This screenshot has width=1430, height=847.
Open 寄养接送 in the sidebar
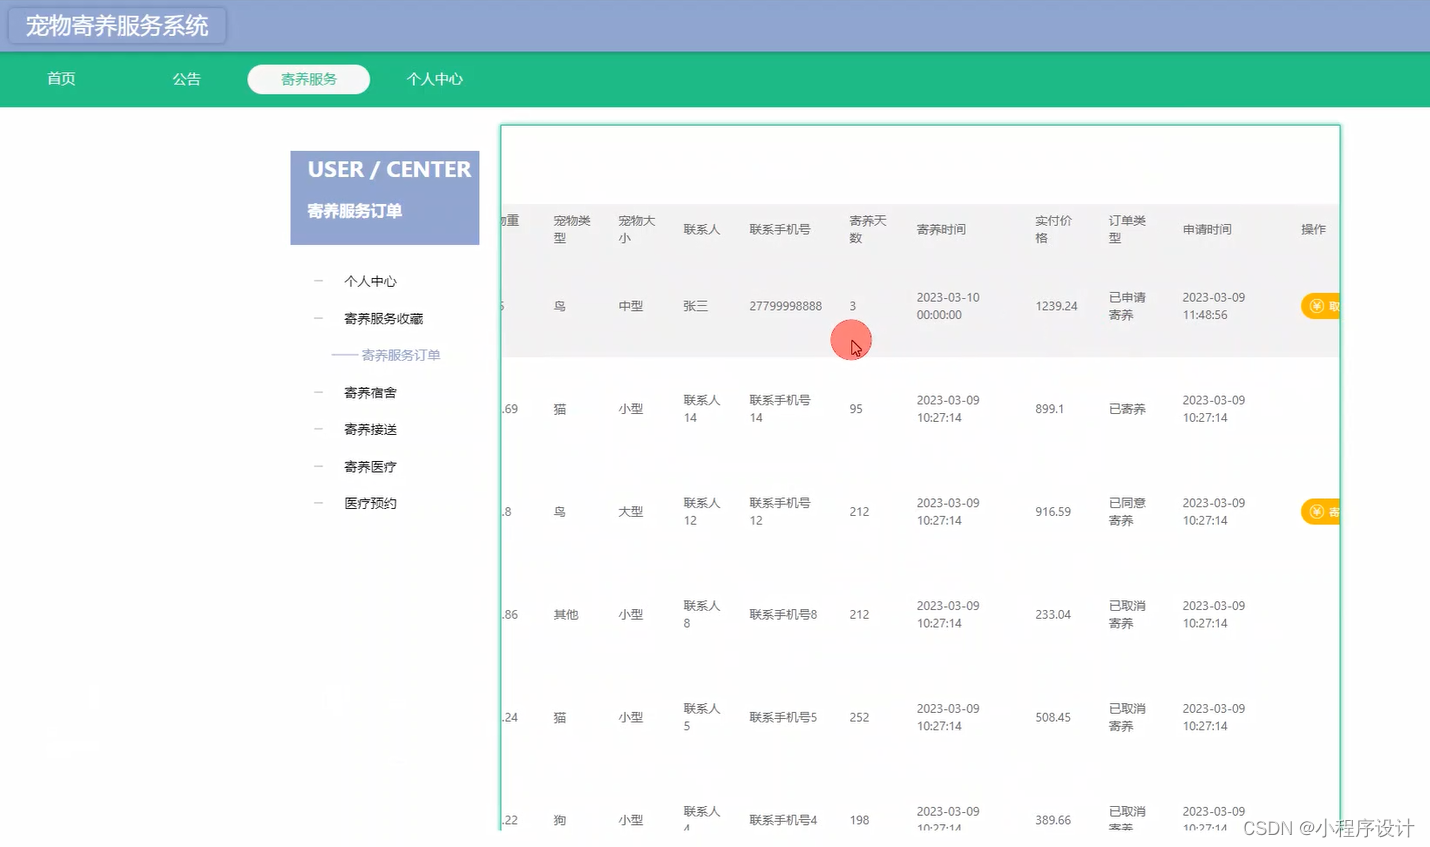tap(370, 429)
